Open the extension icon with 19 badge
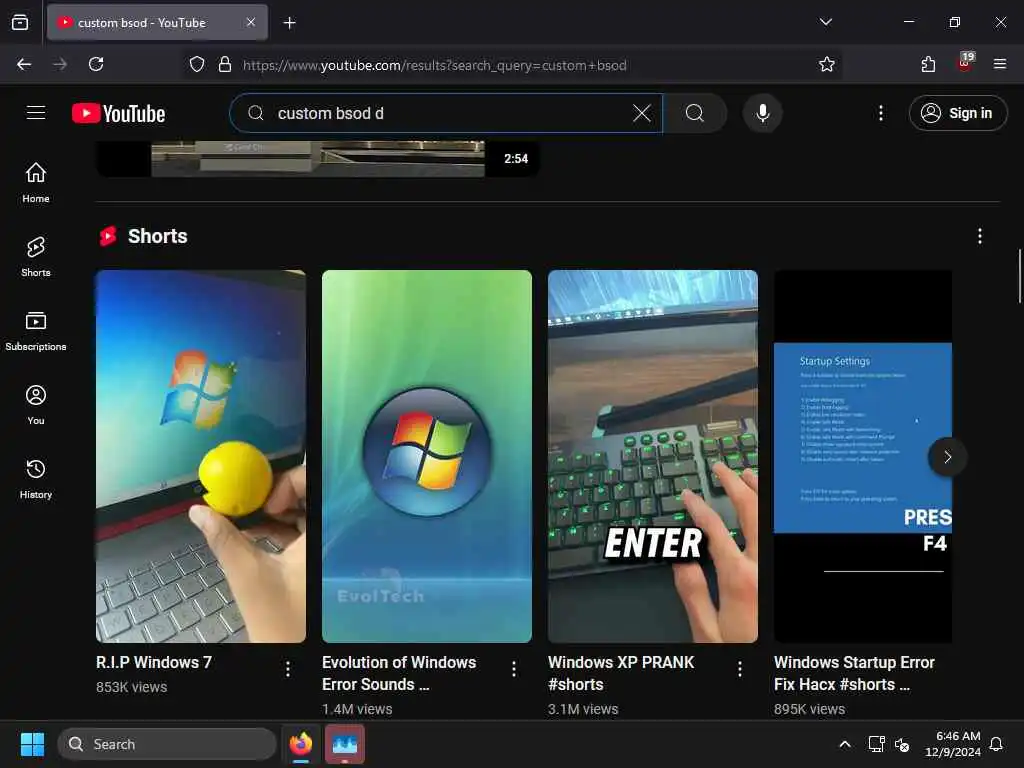 965,63
